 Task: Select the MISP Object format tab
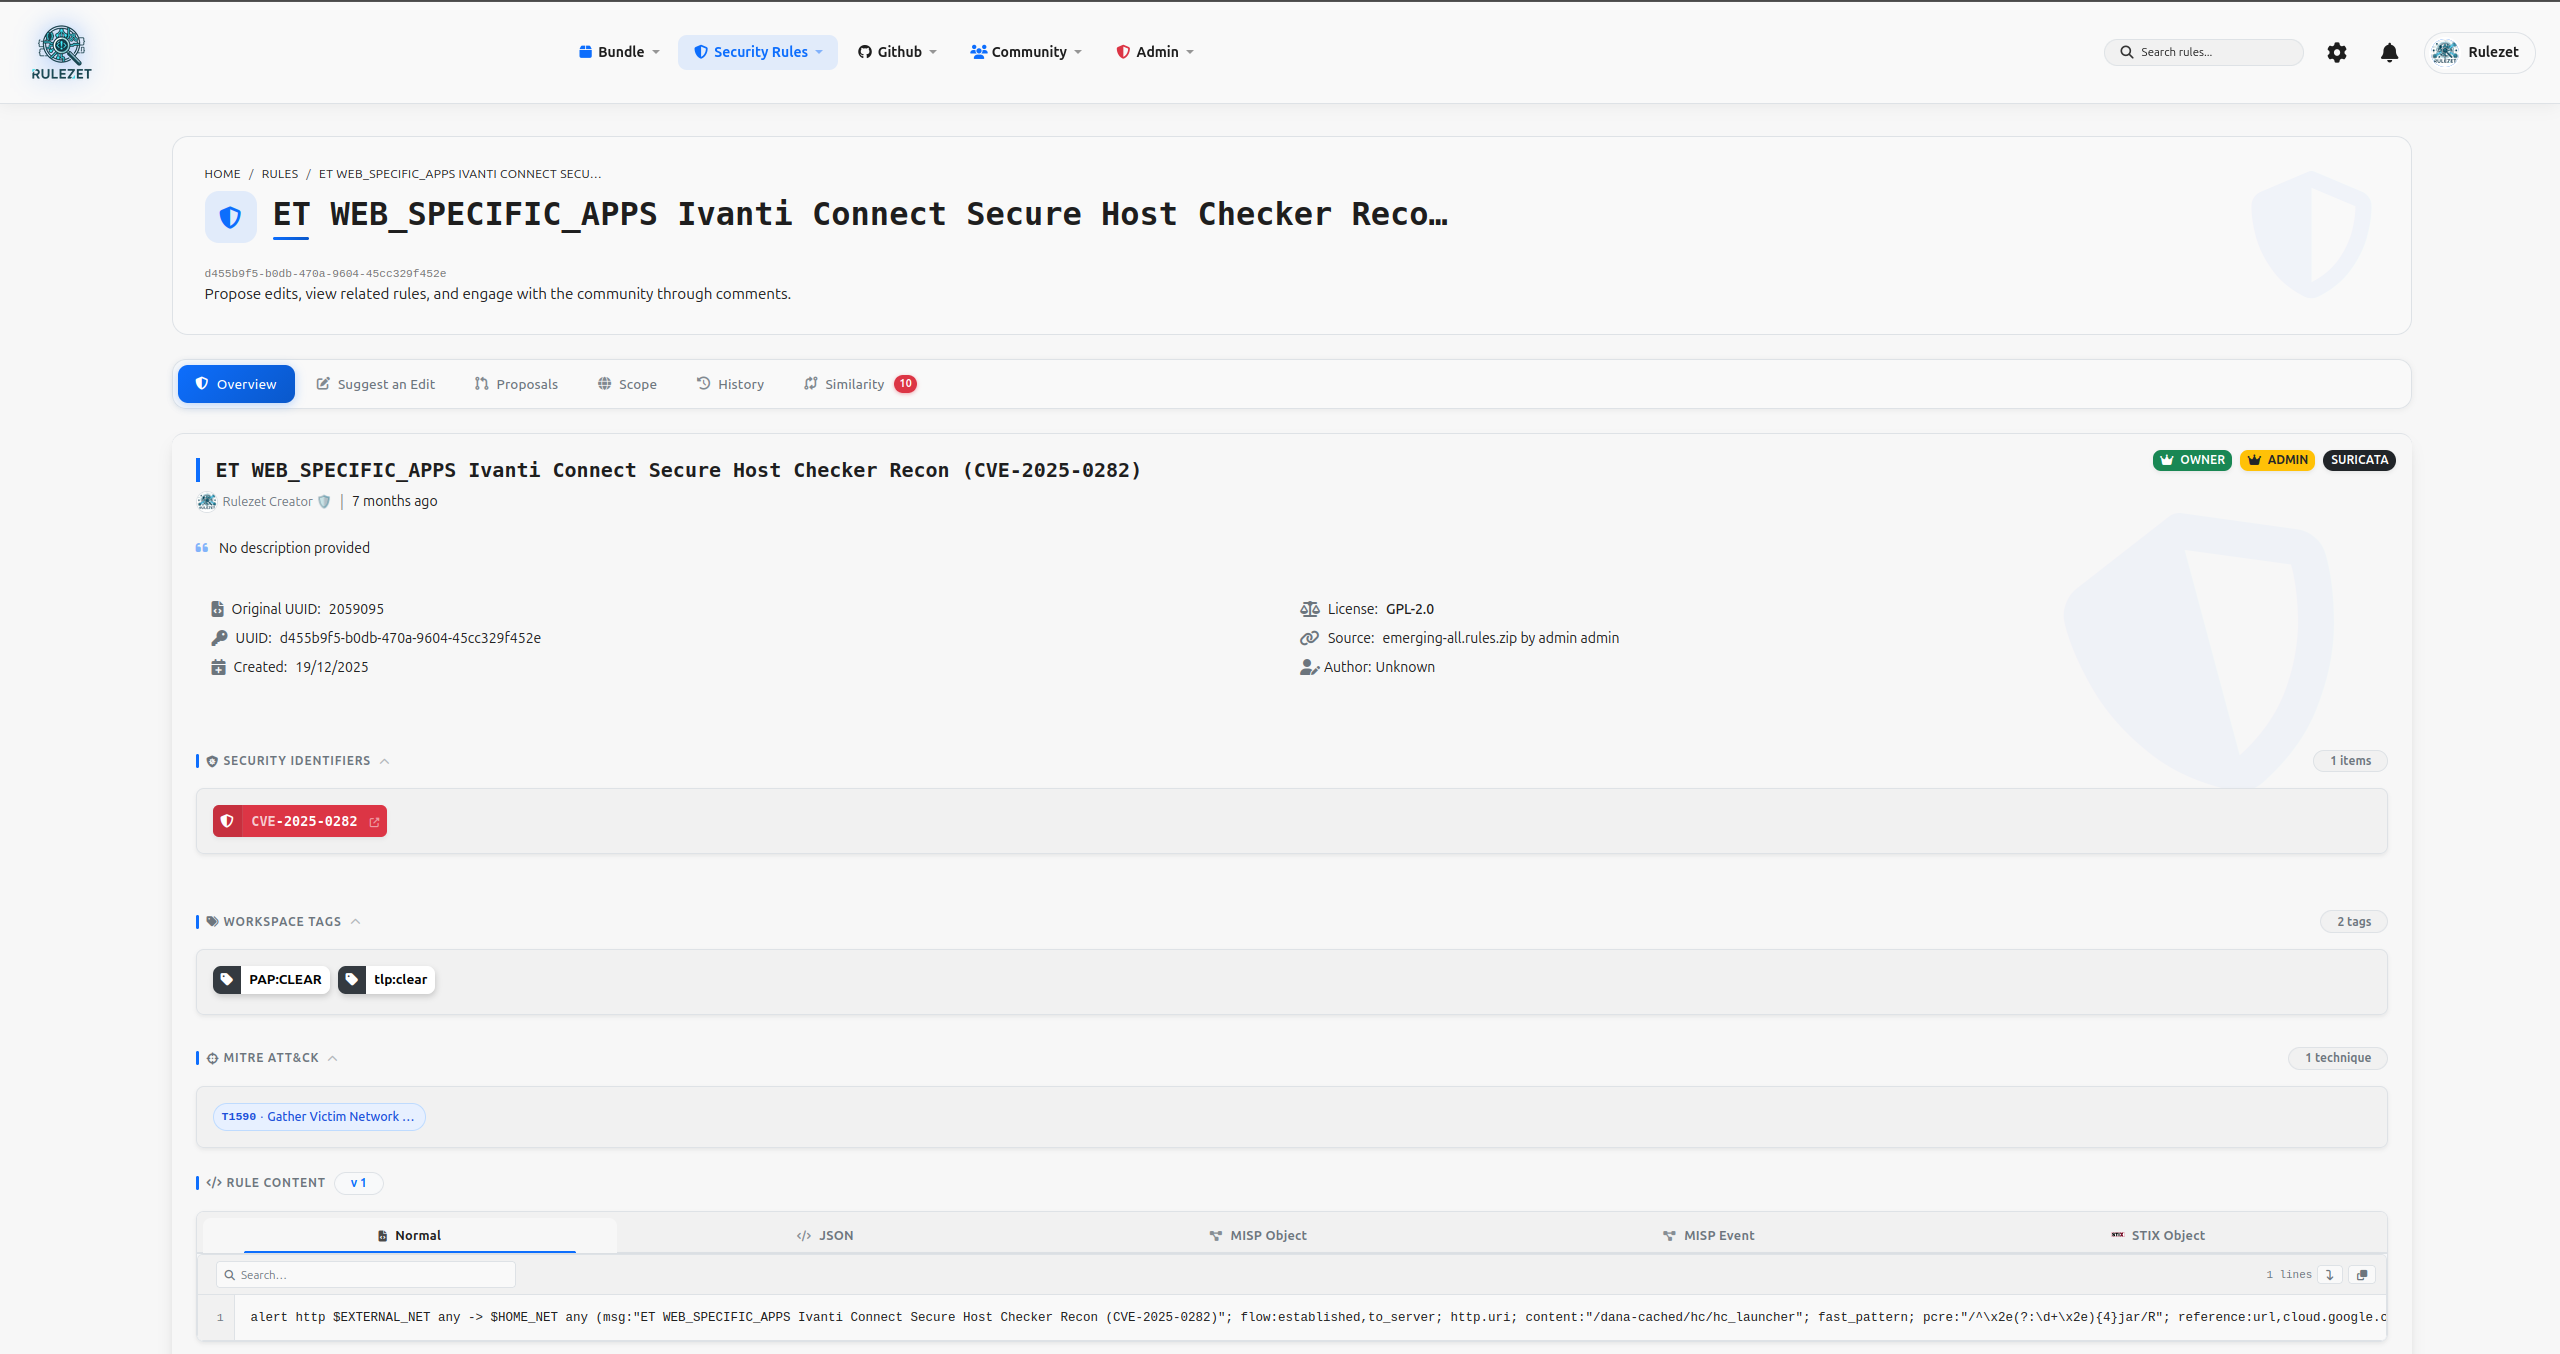1258,1236
